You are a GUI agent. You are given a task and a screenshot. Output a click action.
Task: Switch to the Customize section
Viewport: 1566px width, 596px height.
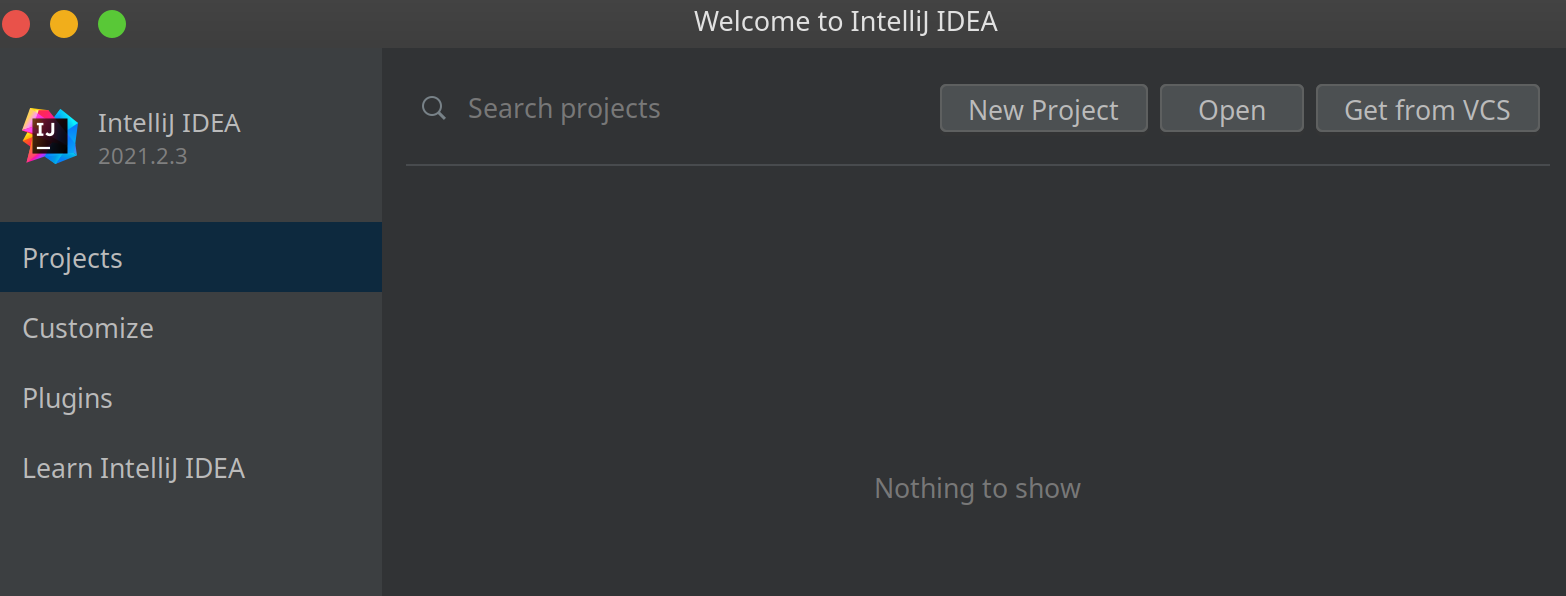point(88,328)
